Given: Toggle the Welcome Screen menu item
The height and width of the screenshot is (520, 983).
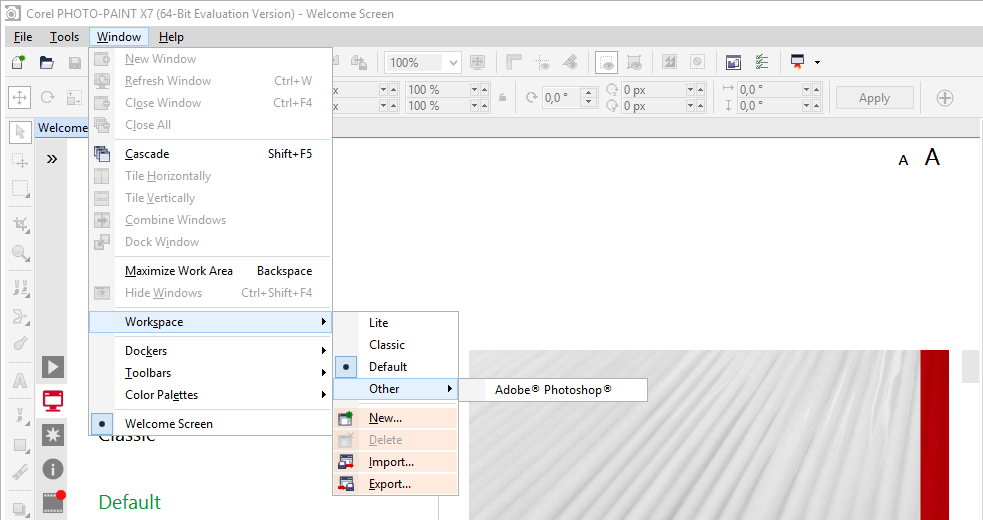Looking at the screenshot, I should coord(210,424).
